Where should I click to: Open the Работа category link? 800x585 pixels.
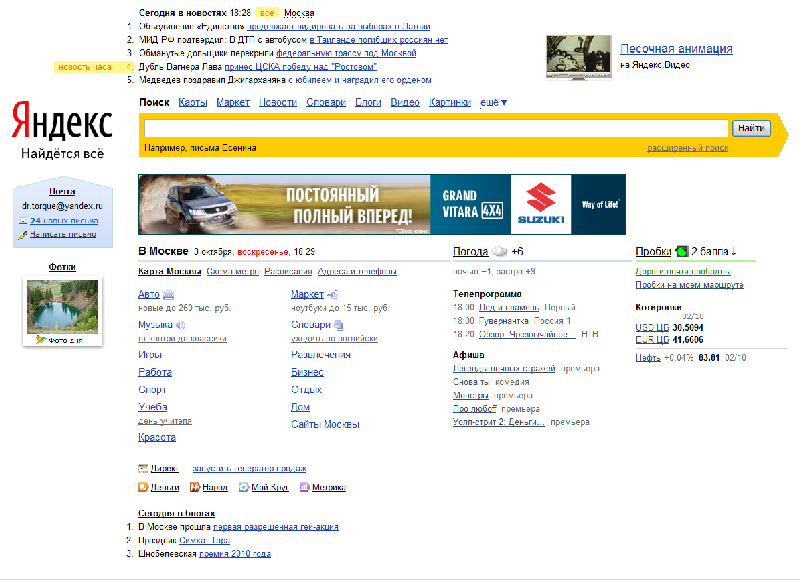coord(155,372)
